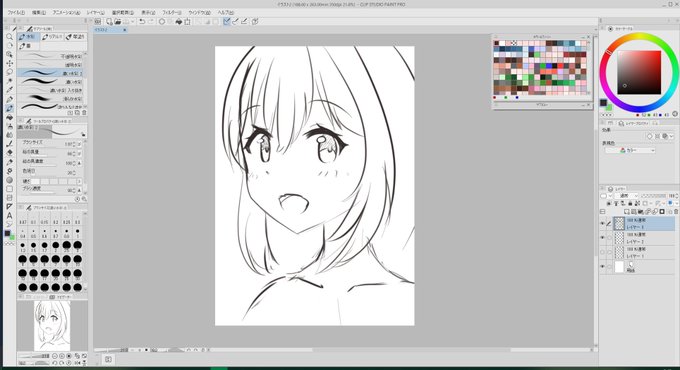Click the Navigator preview thumbnail
This screenshot has height=370, width=680.
(x=52, y=326)
